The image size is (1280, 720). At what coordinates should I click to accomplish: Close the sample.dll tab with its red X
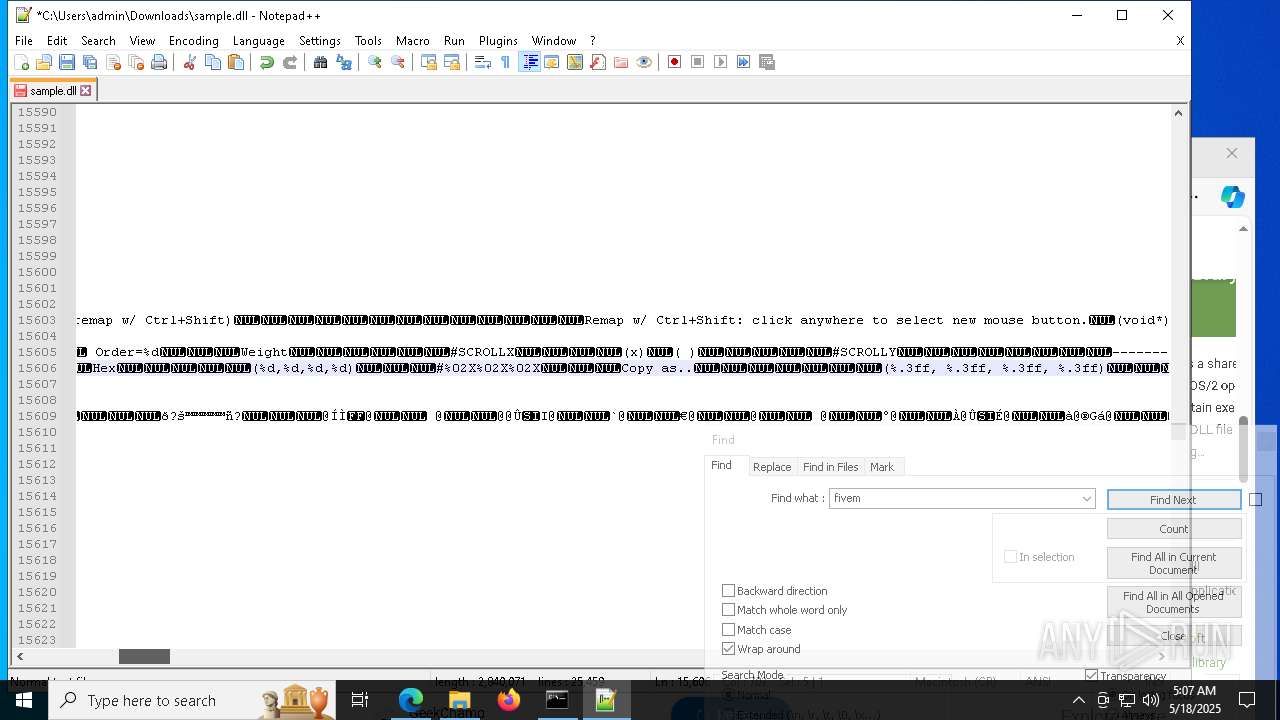coord(86,90)
